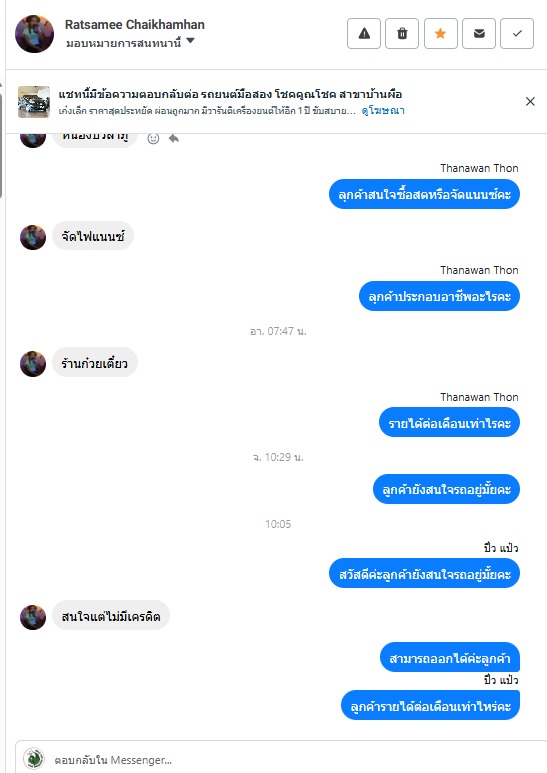Focus the ตอบกลับใน Messenger reply field
The image size is (547, 773).
281,759
